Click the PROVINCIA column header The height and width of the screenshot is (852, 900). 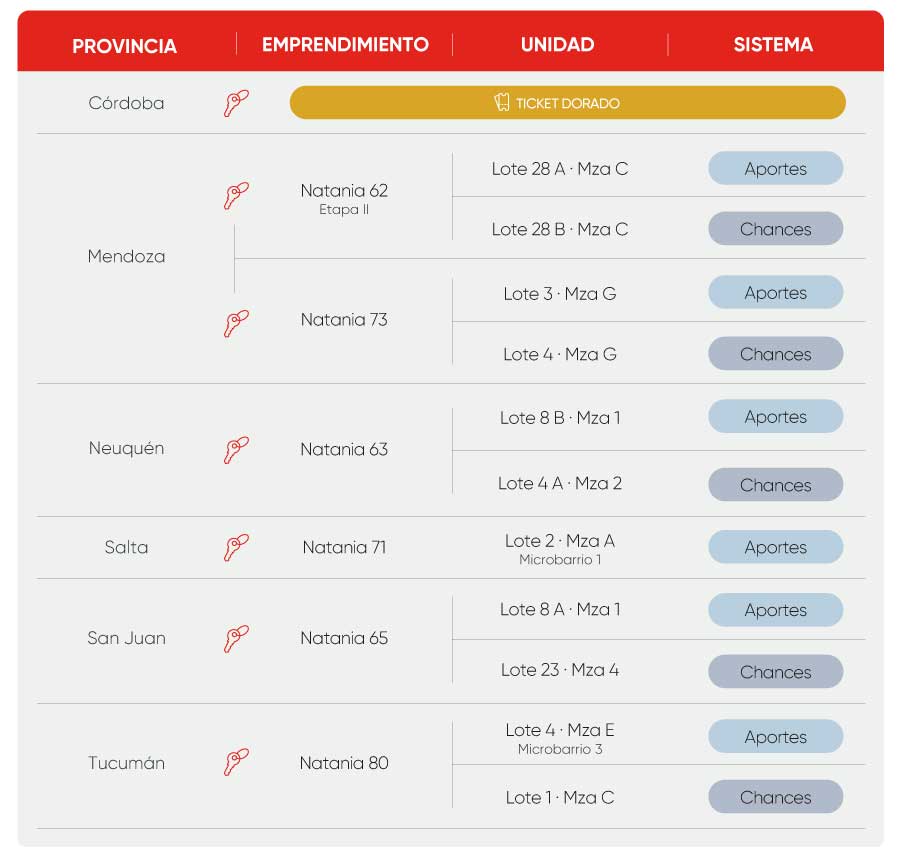pyautogui.click(x=125, y=46)
